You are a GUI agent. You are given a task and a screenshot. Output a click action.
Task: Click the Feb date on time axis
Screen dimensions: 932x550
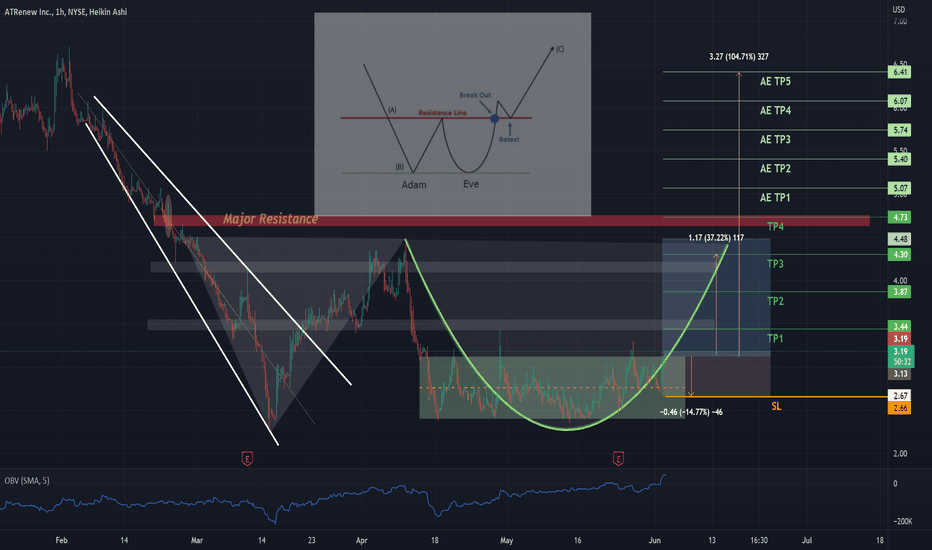click(61, 540)
